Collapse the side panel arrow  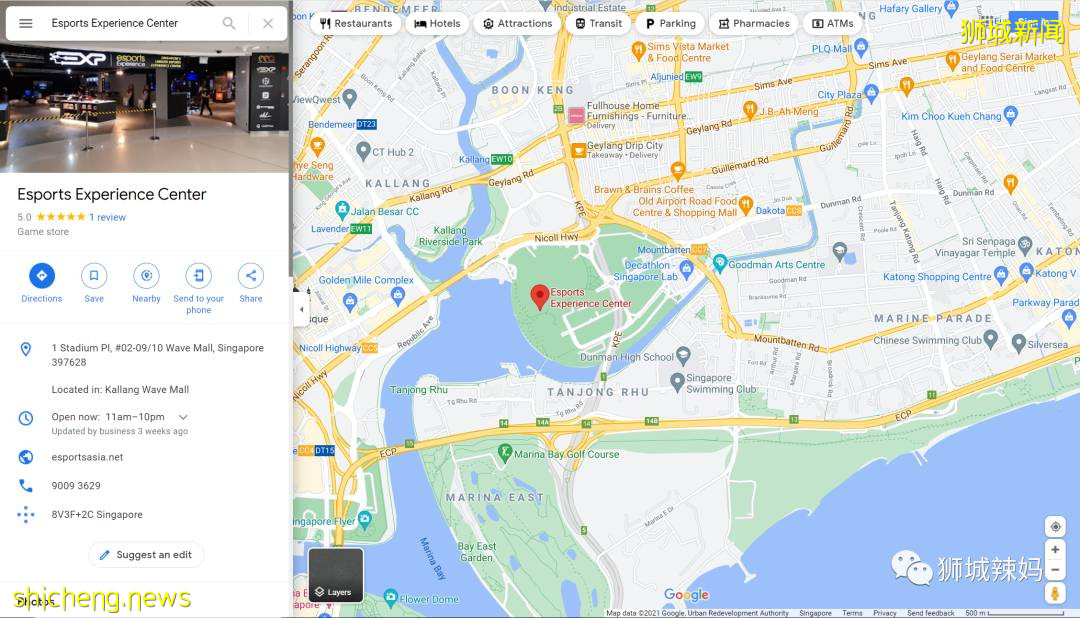301,309
